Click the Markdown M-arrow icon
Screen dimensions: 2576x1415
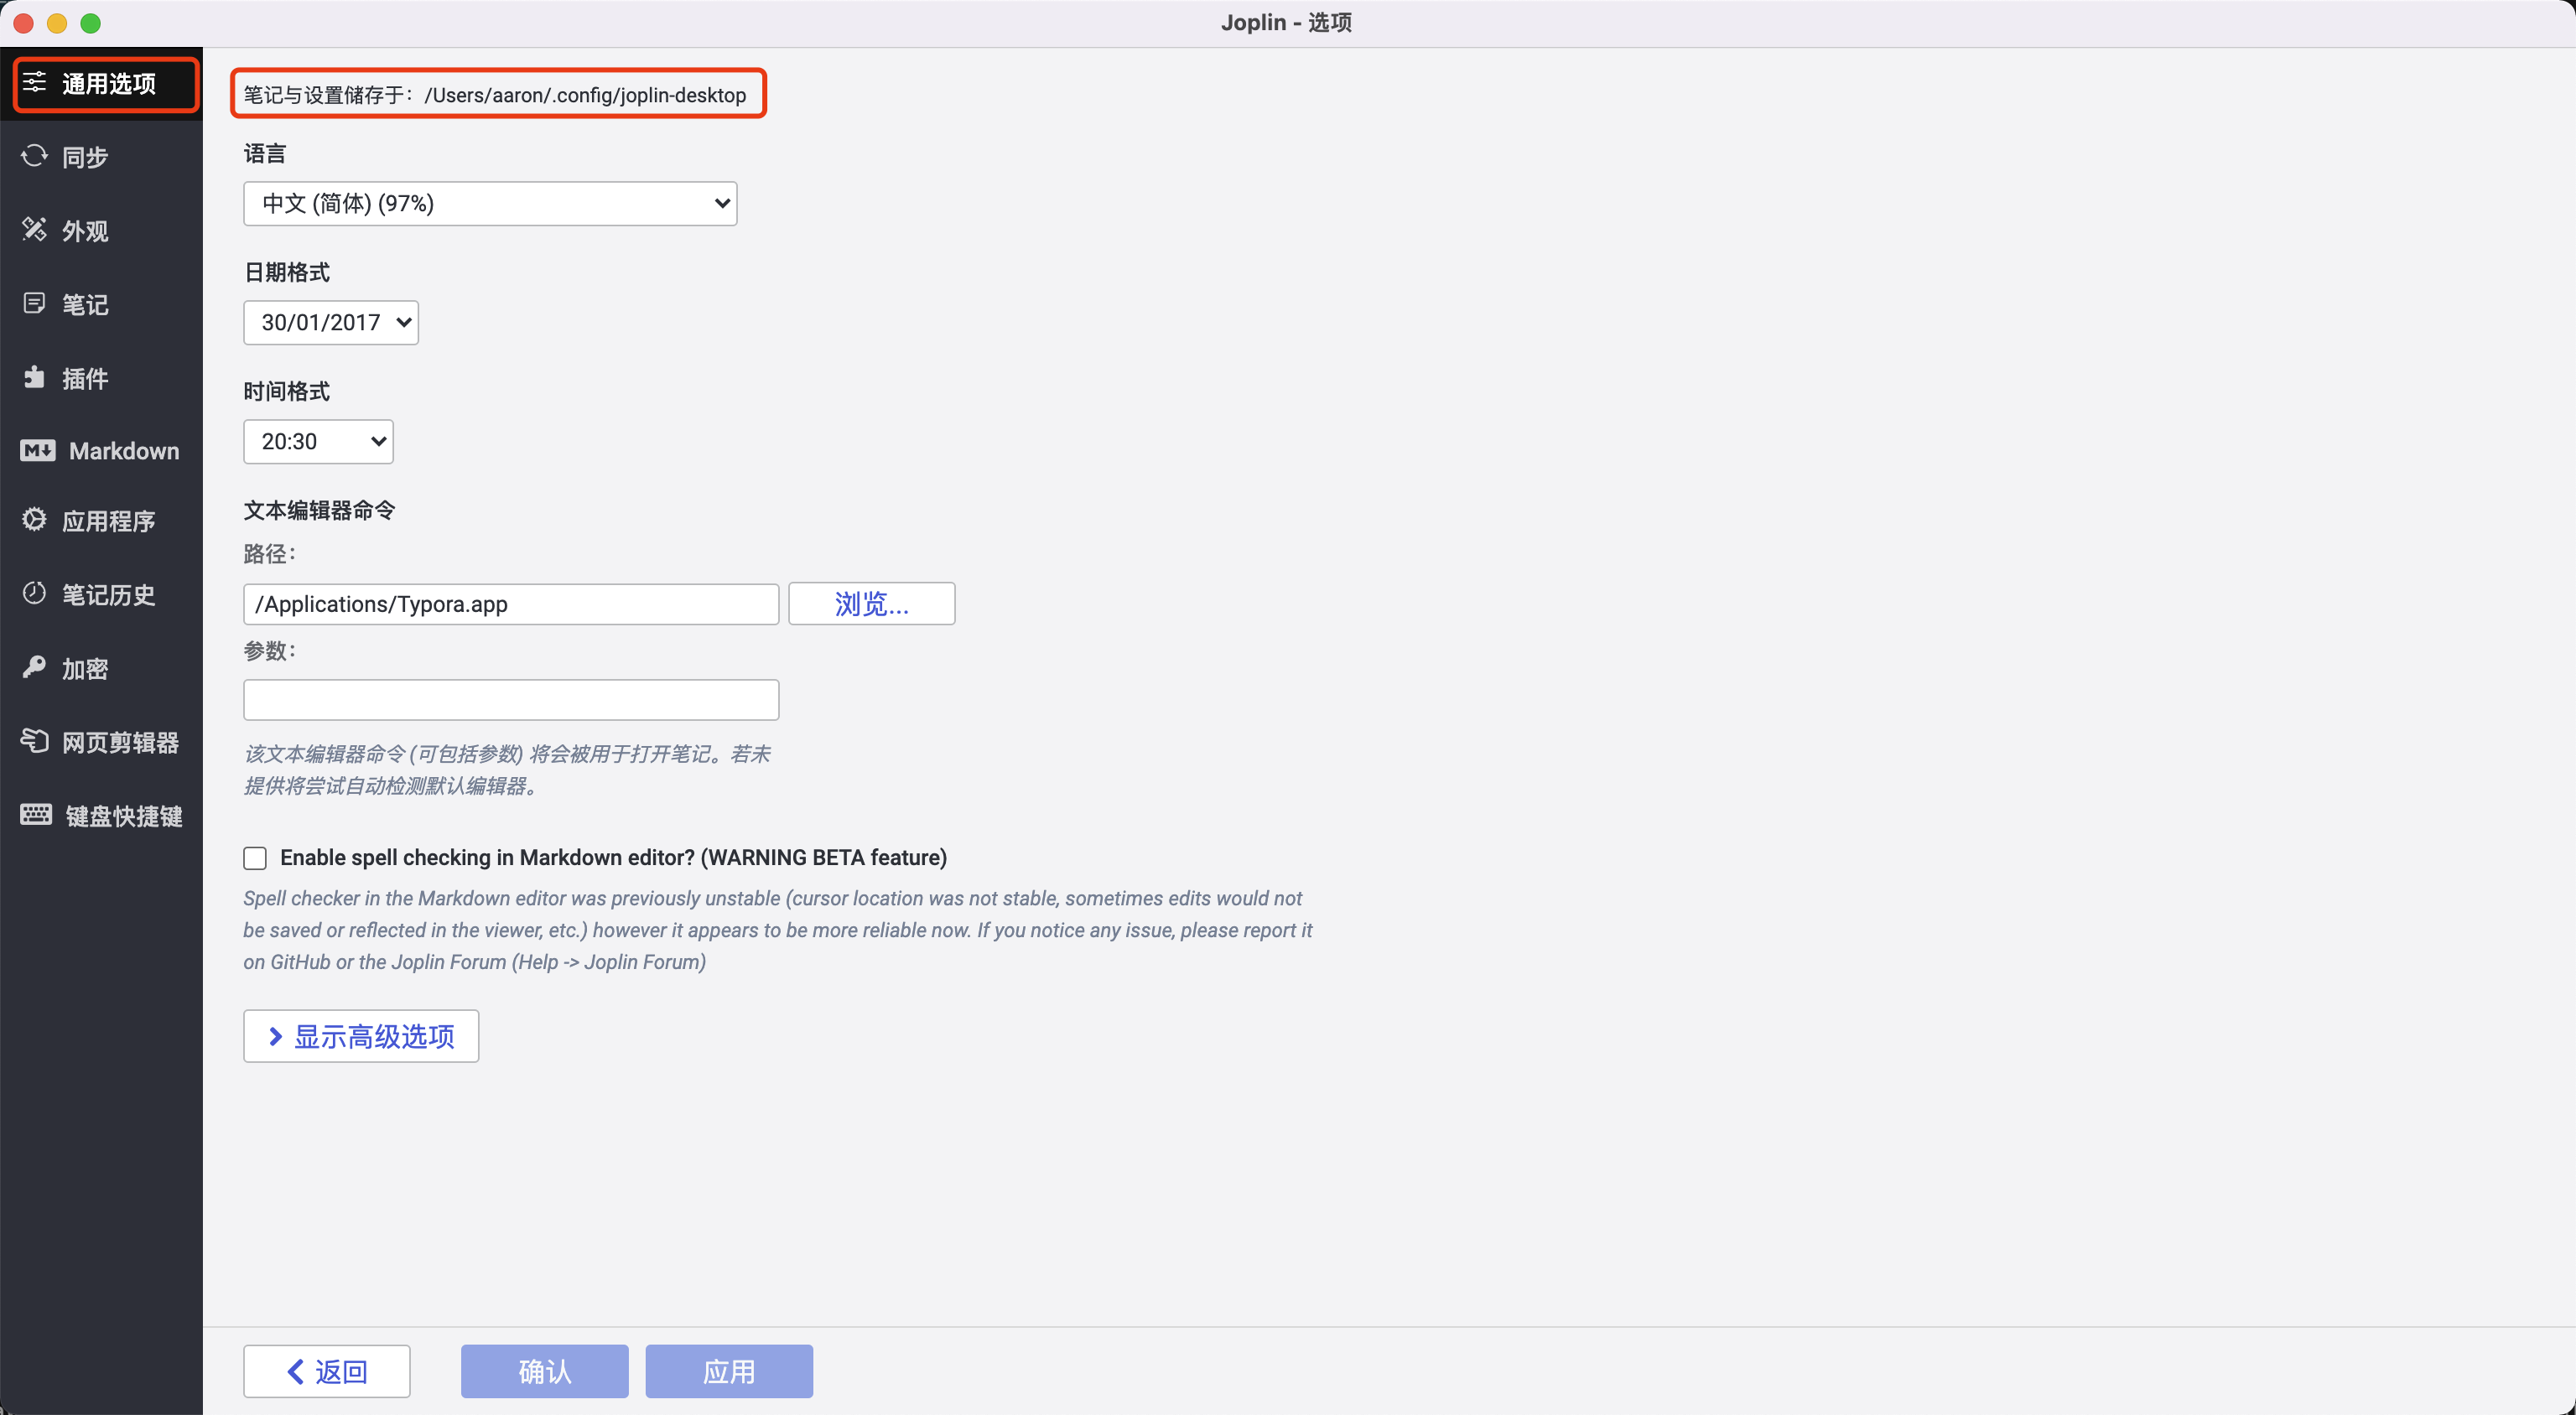point(38,451)
